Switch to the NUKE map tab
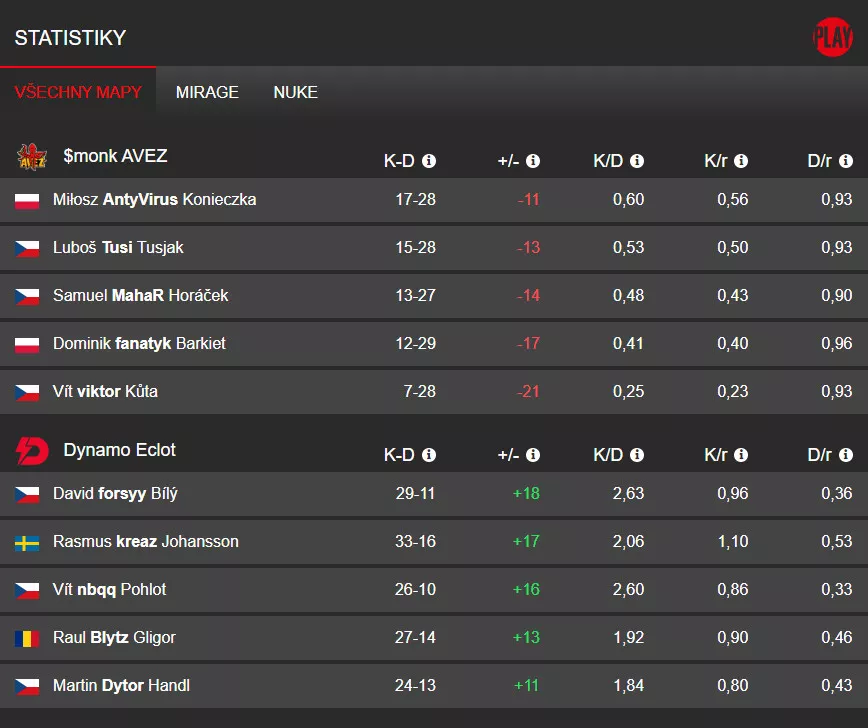The width and height of the screenshot is (868, 728). click(x=295, y=92)
